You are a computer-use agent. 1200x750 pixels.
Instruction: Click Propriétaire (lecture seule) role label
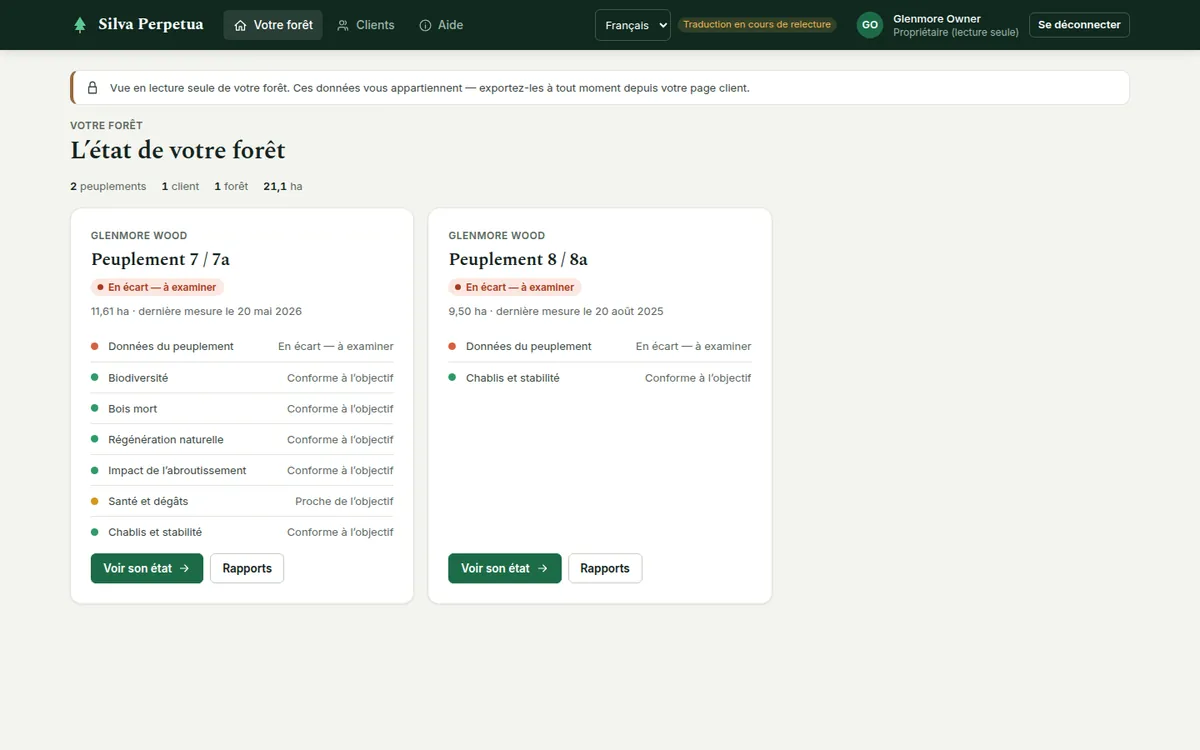(956, 33)
